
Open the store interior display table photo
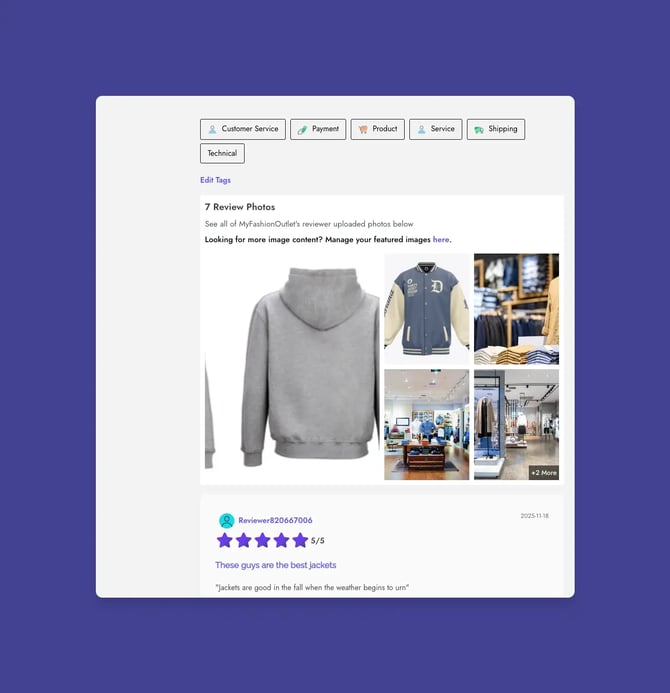click(x=426, y=424)
